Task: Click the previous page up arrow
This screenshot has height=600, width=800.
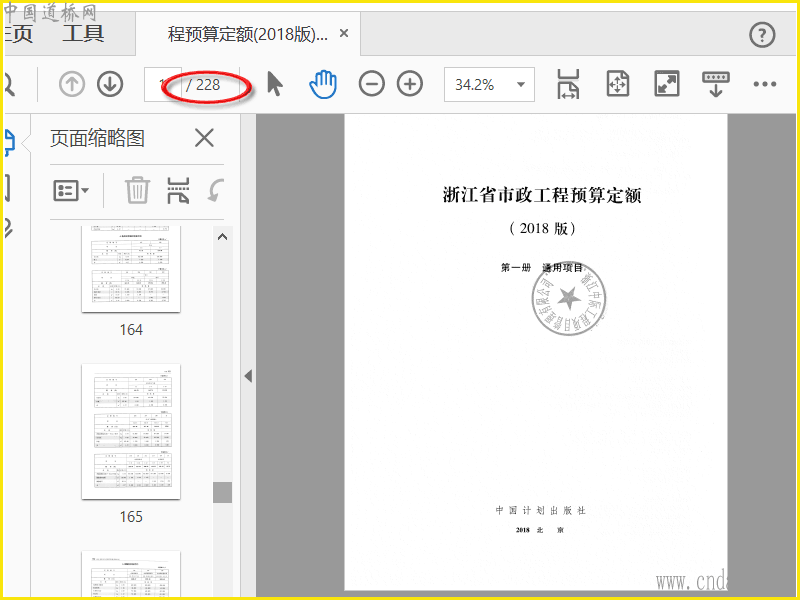Action: pyautogui.click(x=71, y=84)
